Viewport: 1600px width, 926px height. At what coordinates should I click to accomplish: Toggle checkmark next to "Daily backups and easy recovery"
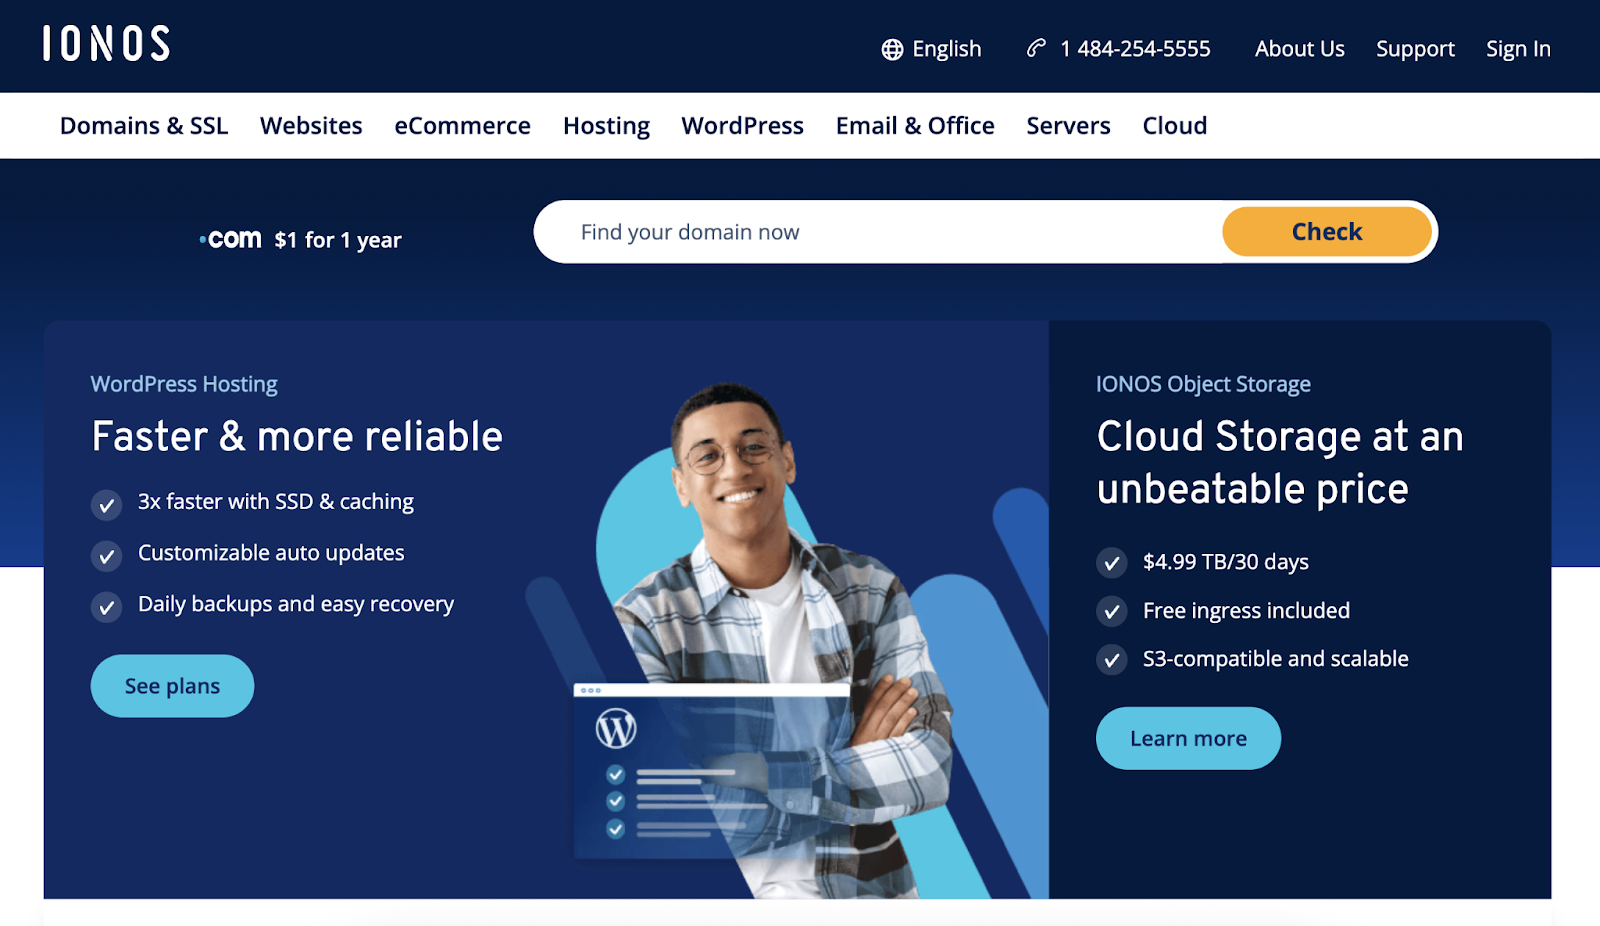pos(106,607)
